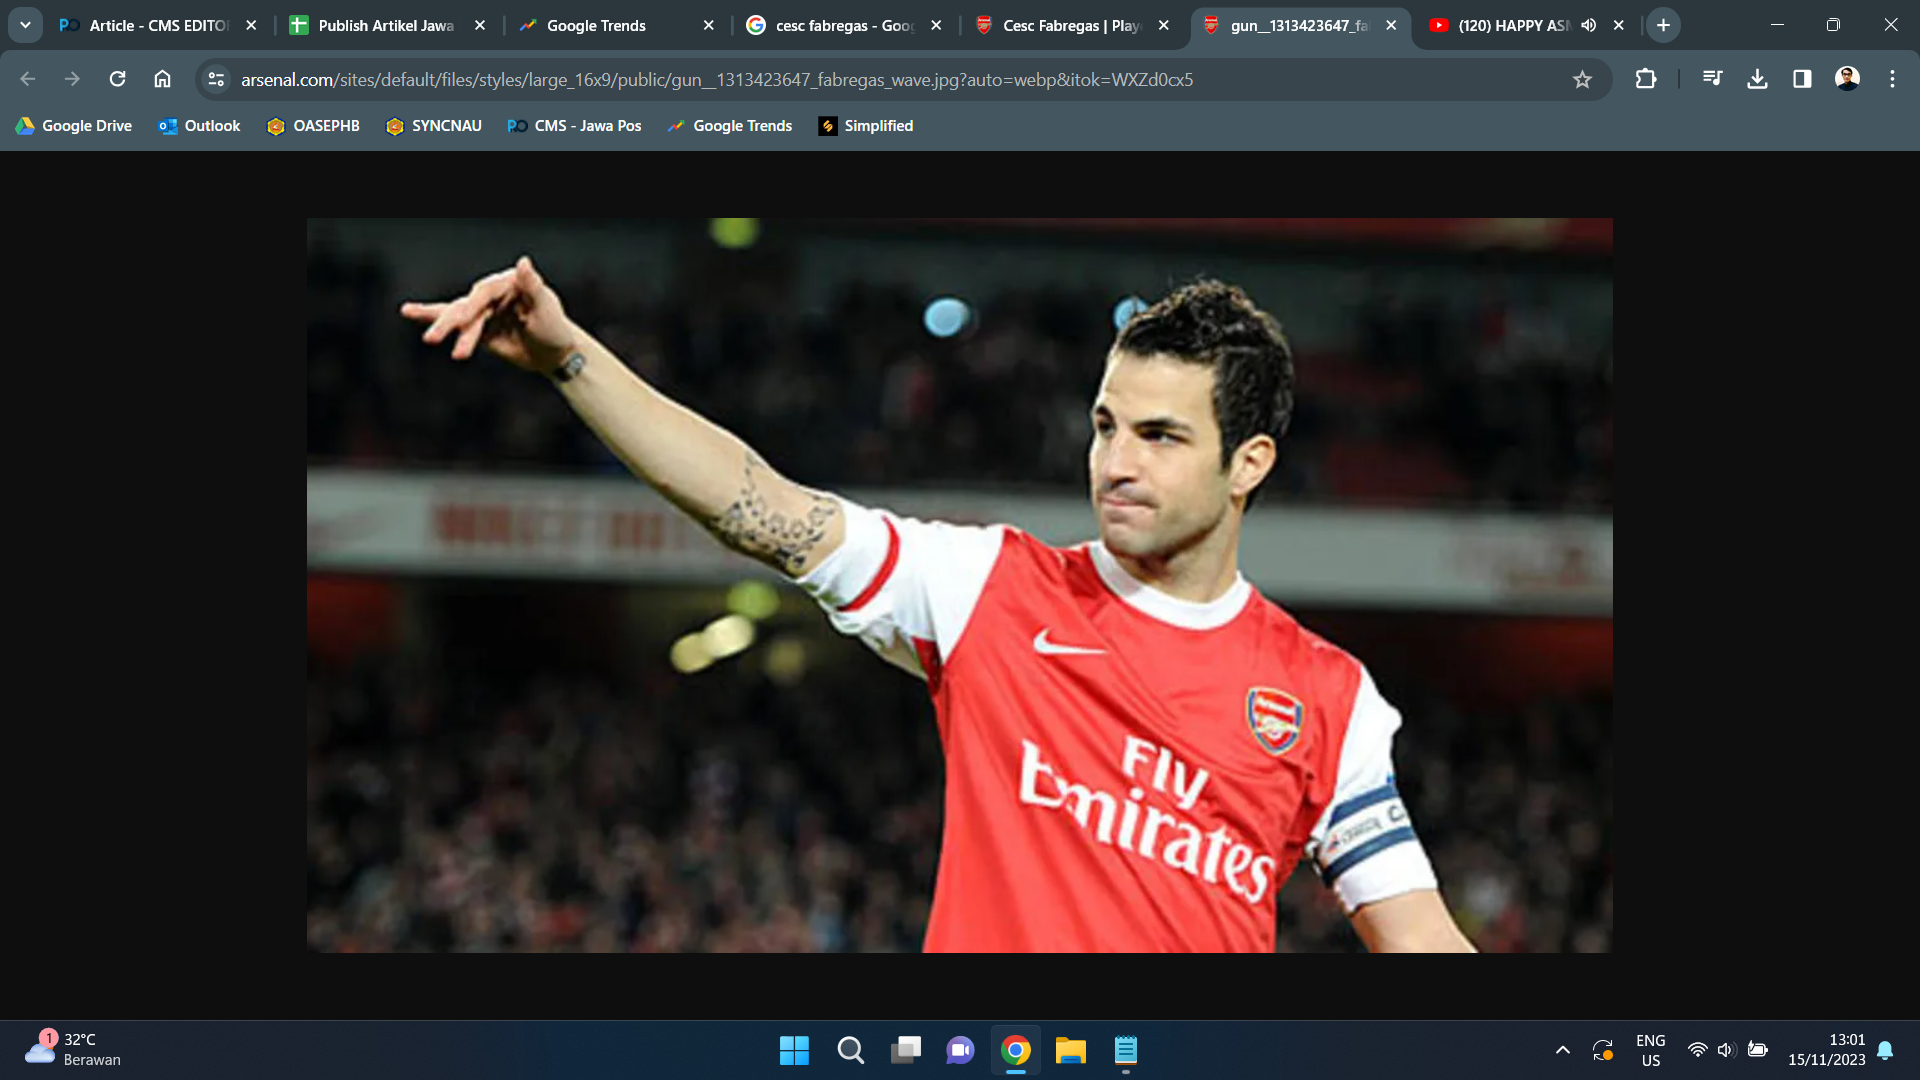Switch to Cesc Fabregas | Players tab

coord(1073,25)
